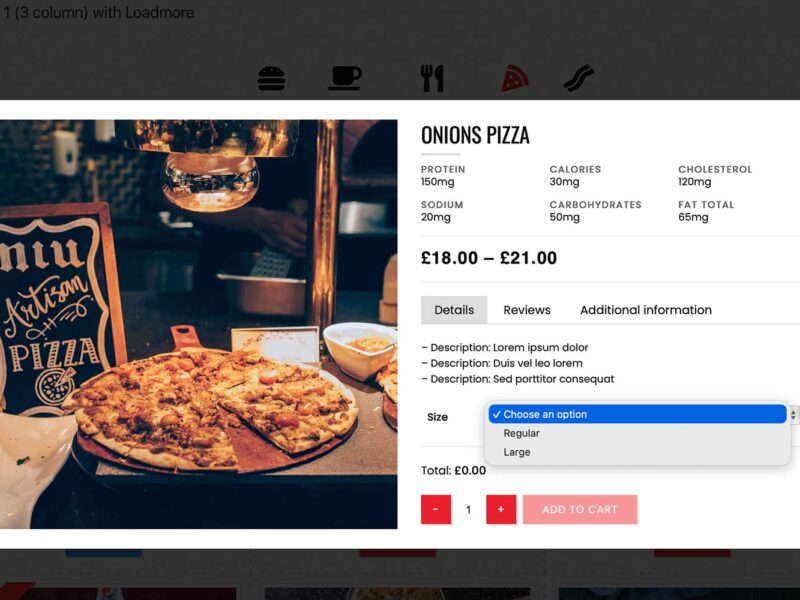
Task: View the Onions Pizza product photo
Action: point(198,324)
